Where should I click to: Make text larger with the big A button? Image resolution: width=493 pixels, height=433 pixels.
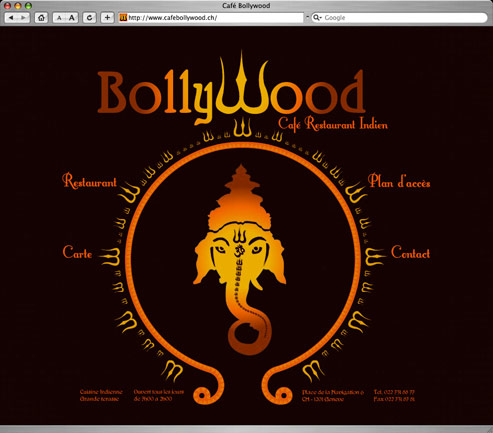tap(72, 18)
